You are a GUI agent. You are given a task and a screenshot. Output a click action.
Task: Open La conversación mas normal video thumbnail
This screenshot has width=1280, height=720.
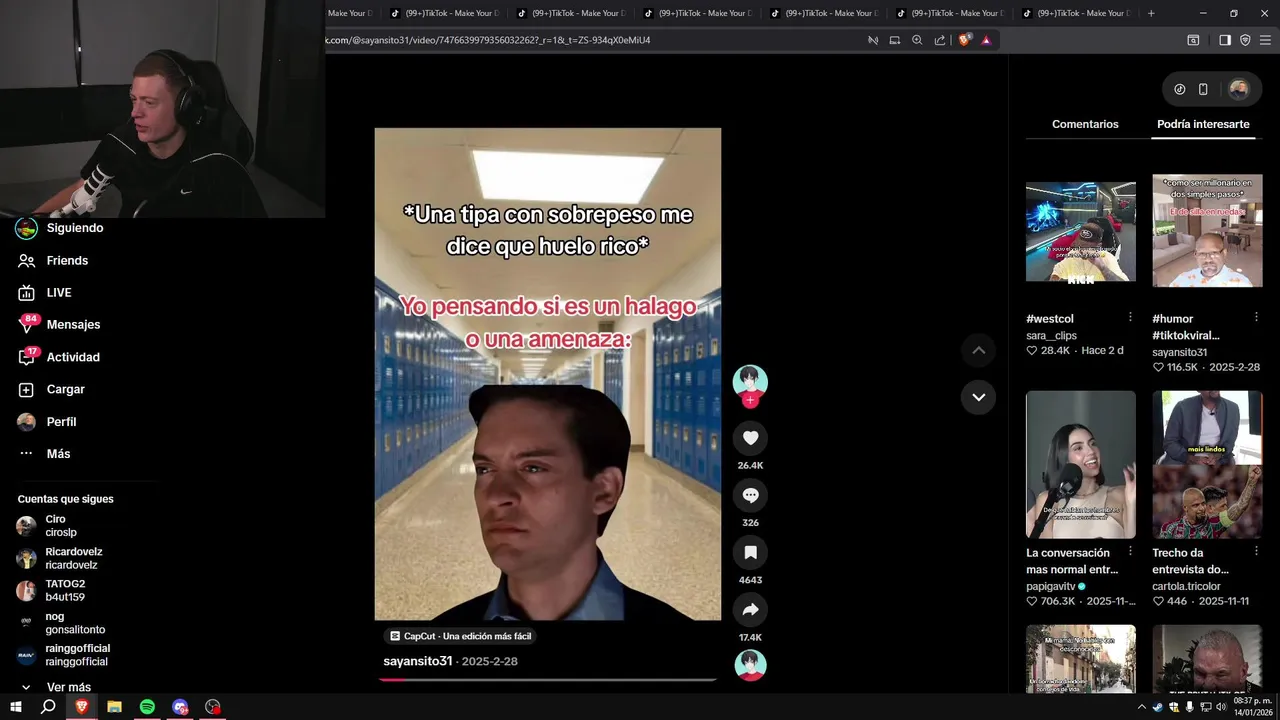pyautogui.click(x=1080, y=464)
